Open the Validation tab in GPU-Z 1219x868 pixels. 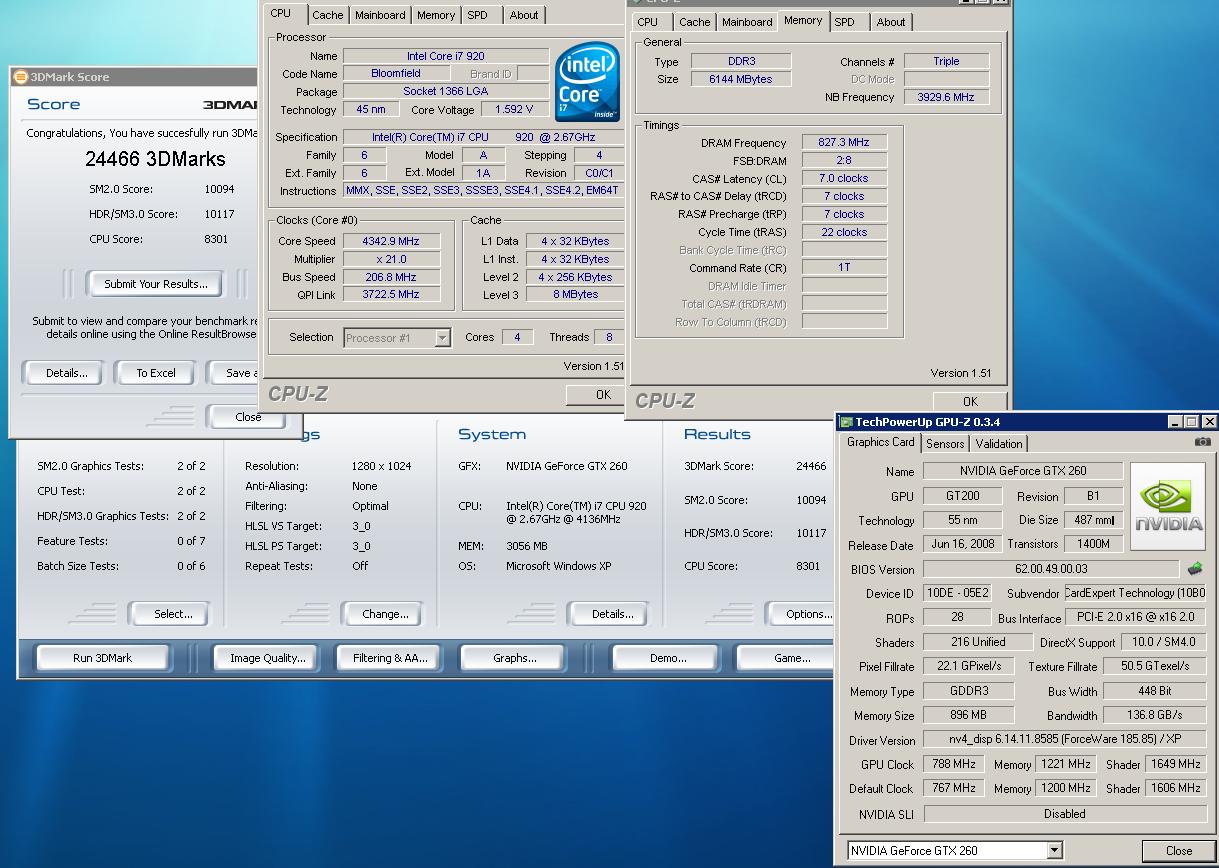pos(999,444)
